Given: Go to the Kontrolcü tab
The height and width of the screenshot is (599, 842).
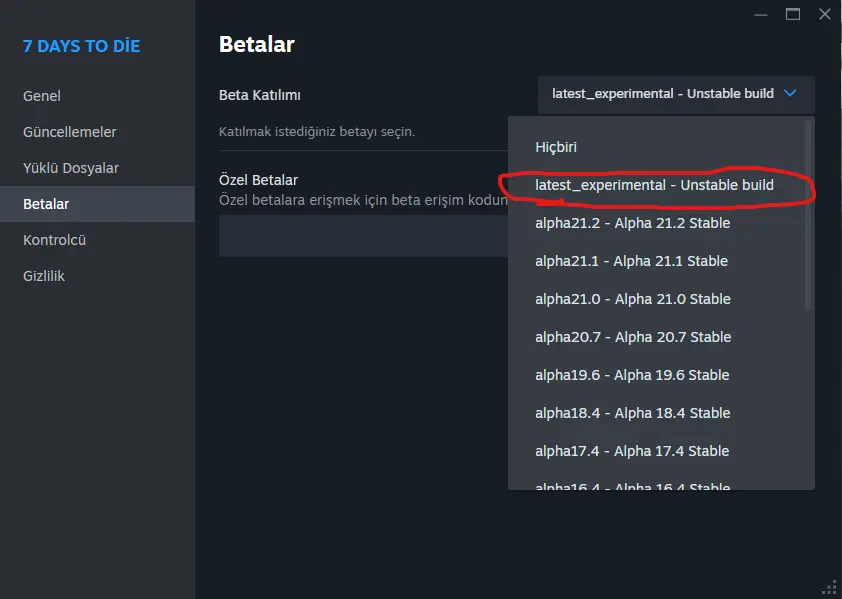Looking at the screenshot, I should click(x=97, y=240).
